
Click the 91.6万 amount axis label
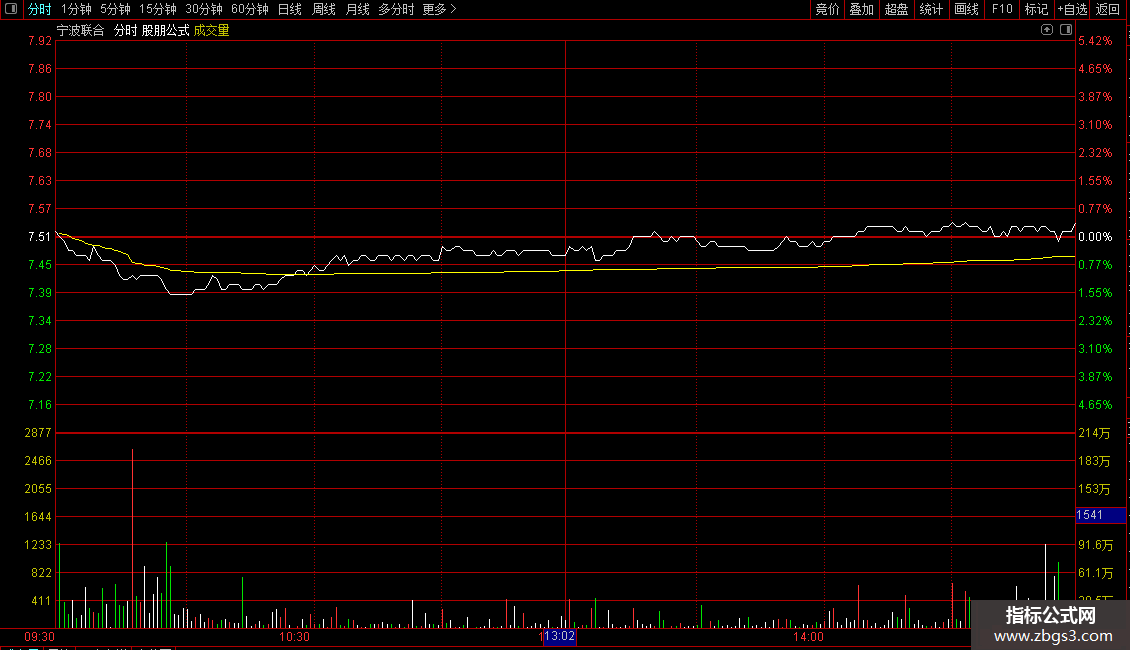coord(1095,545)
